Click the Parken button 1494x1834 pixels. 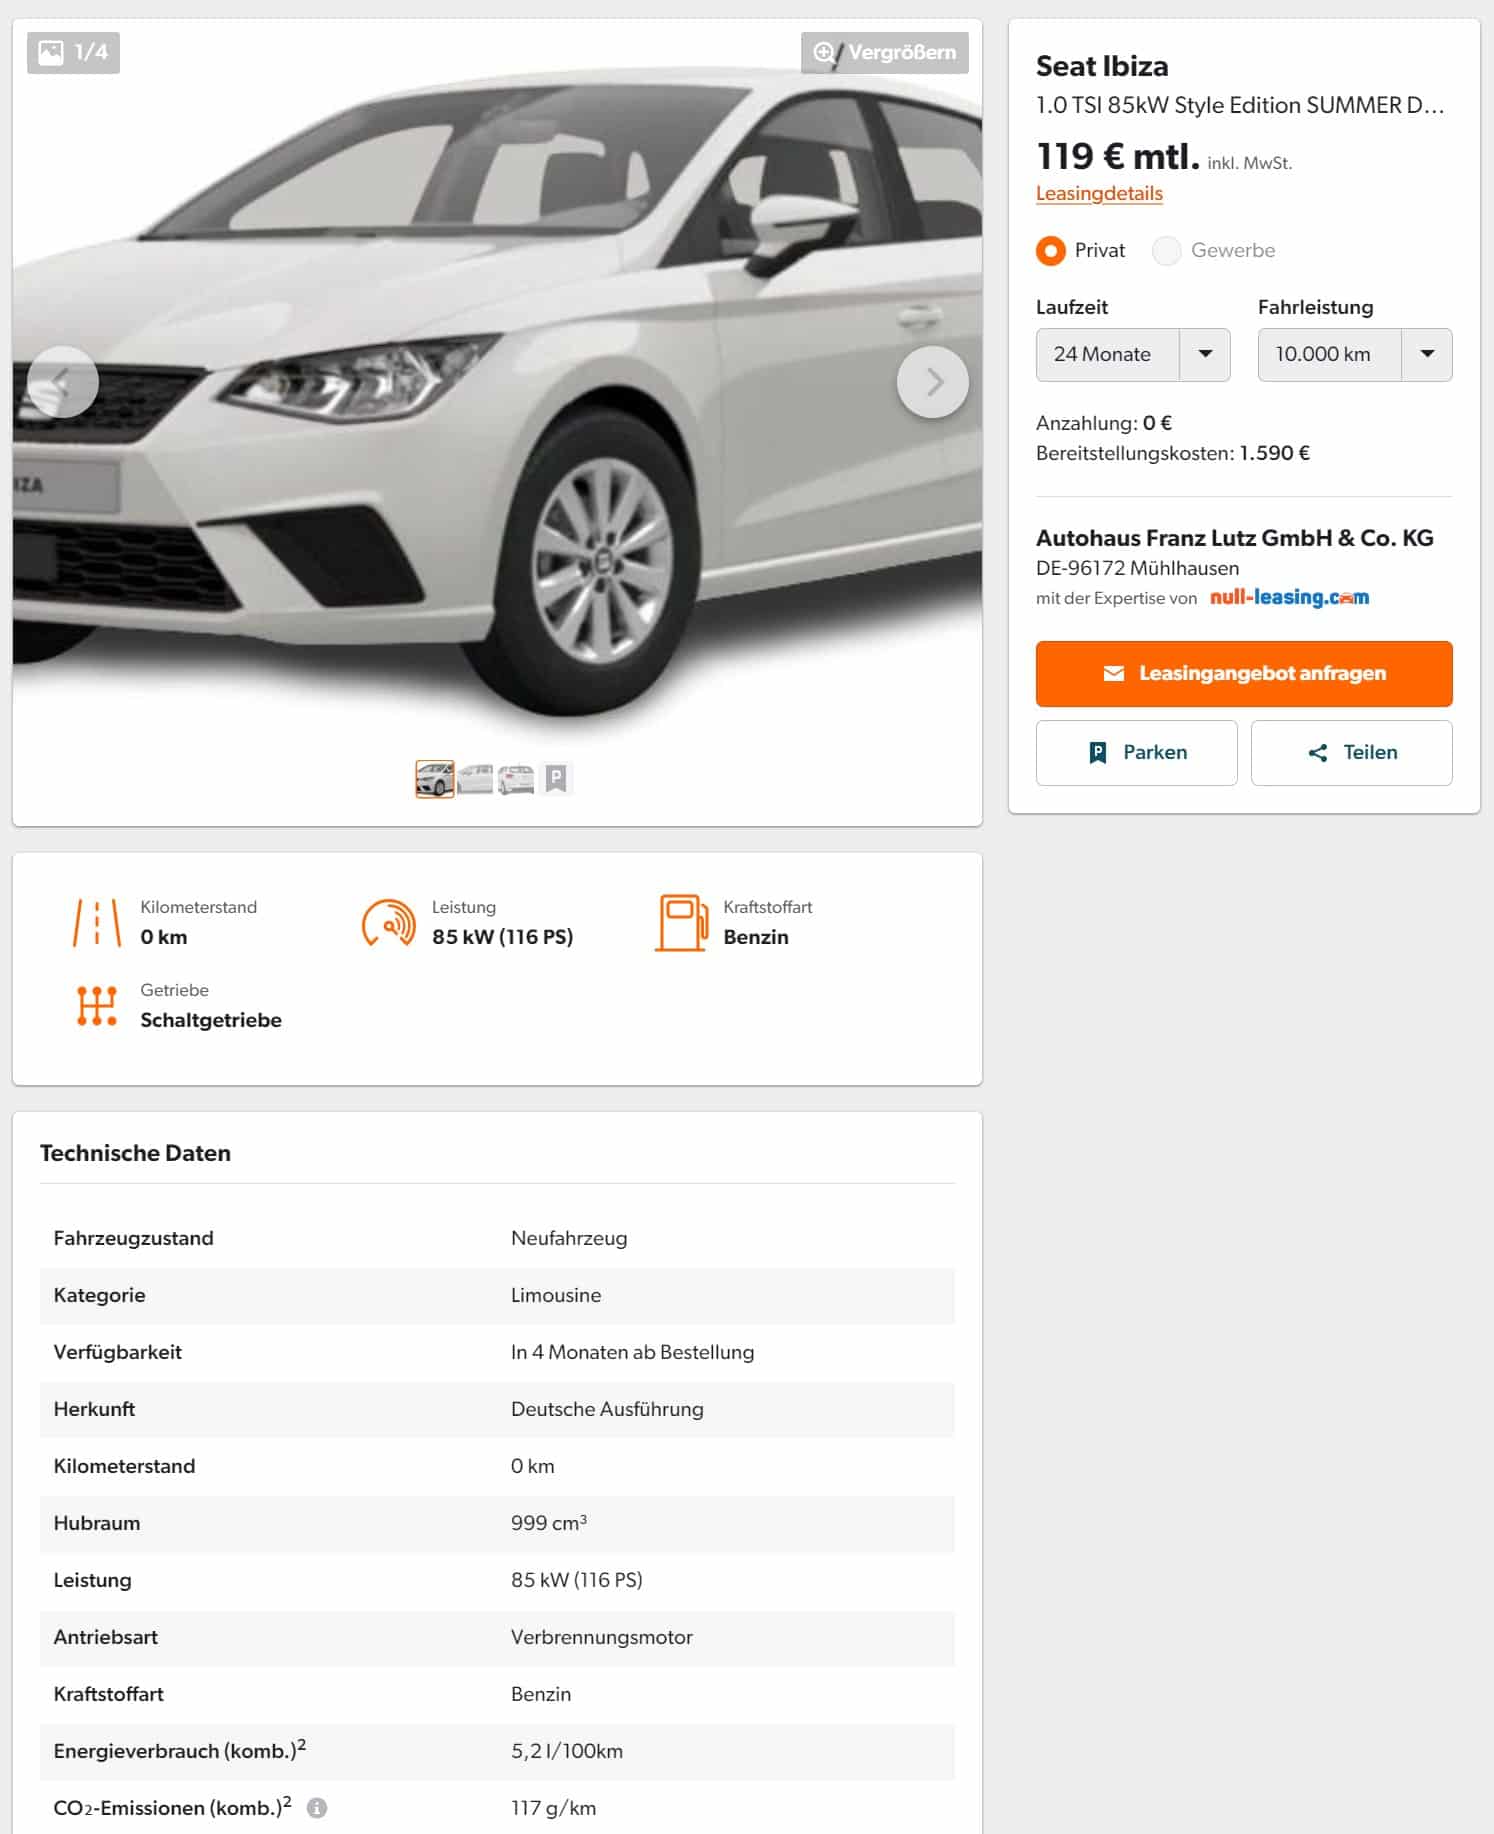(1137, 753)
